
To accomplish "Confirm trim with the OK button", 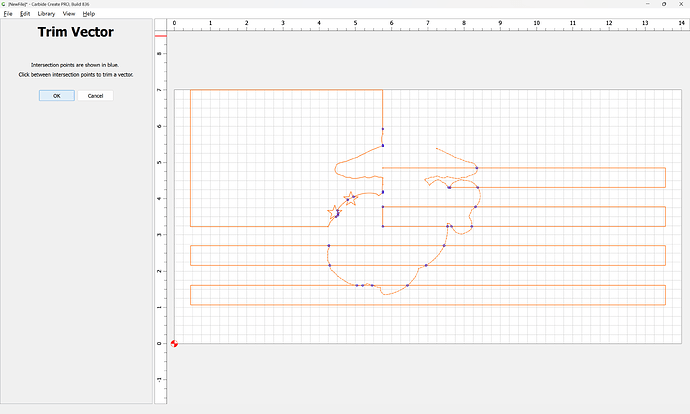I will [x=56, y=96].
